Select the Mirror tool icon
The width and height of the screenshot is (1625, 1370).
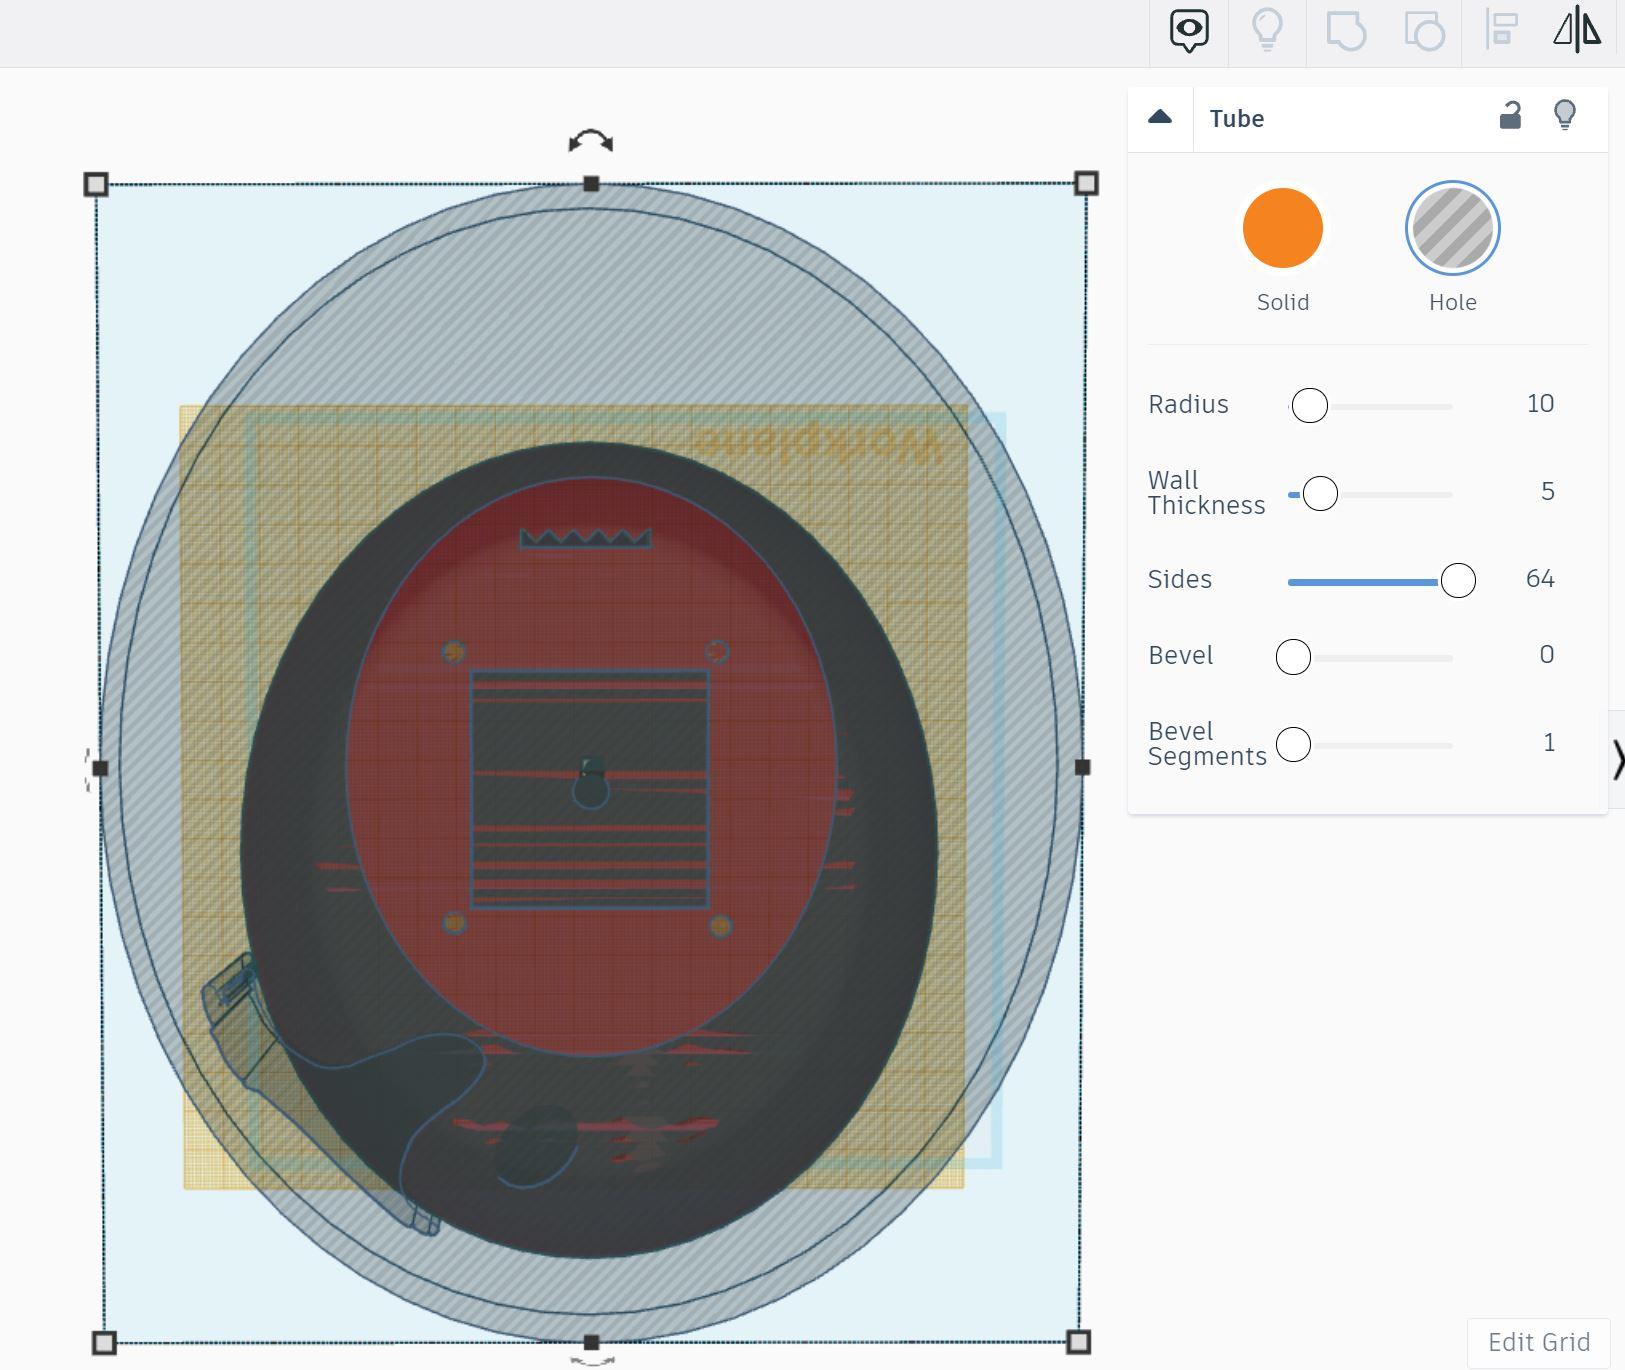(x=1577, y=29)
